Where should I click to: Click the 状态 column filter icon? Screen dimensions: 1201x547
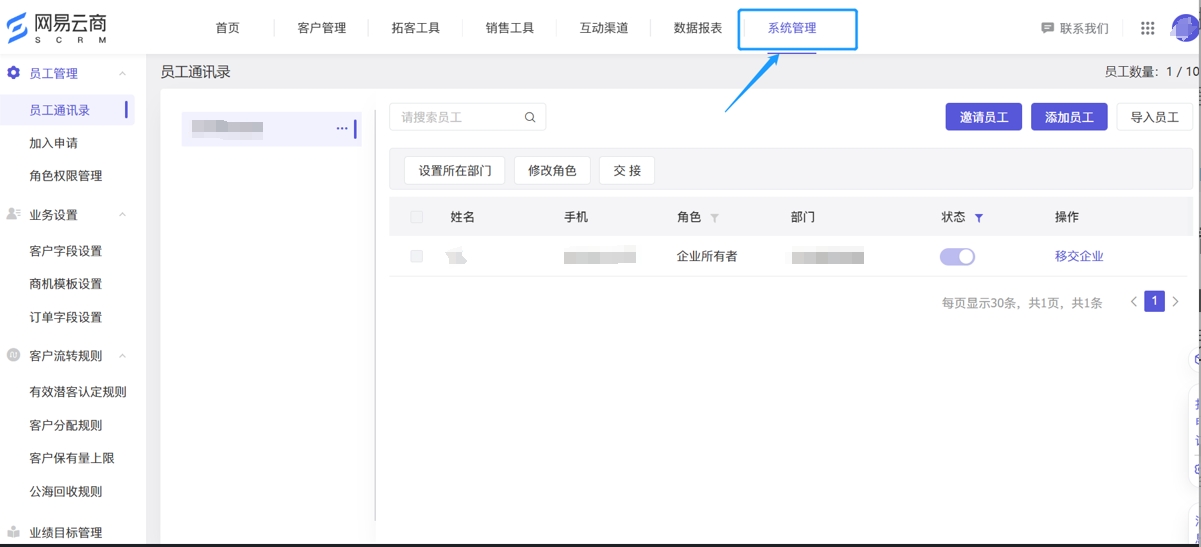point(979,218)
